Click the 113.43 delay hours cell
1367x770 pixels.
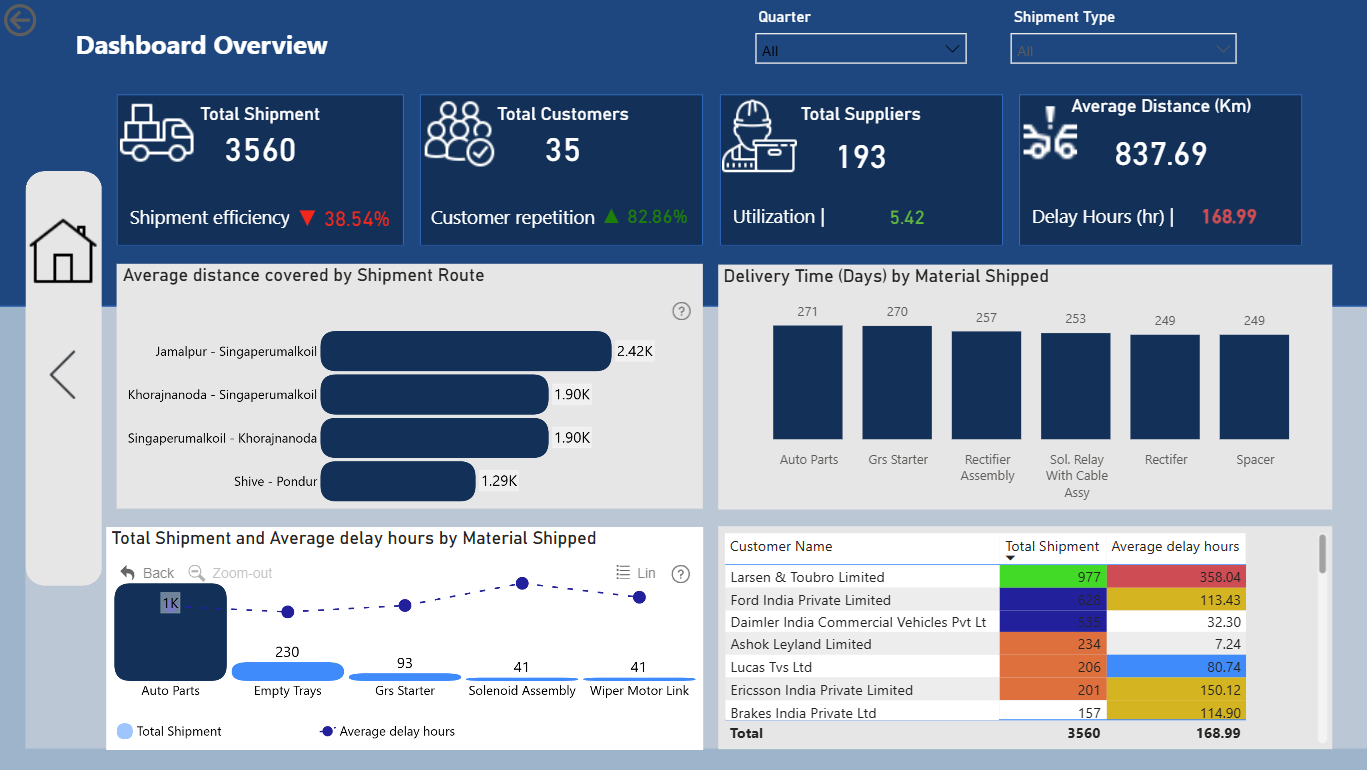pos(1176,600)
